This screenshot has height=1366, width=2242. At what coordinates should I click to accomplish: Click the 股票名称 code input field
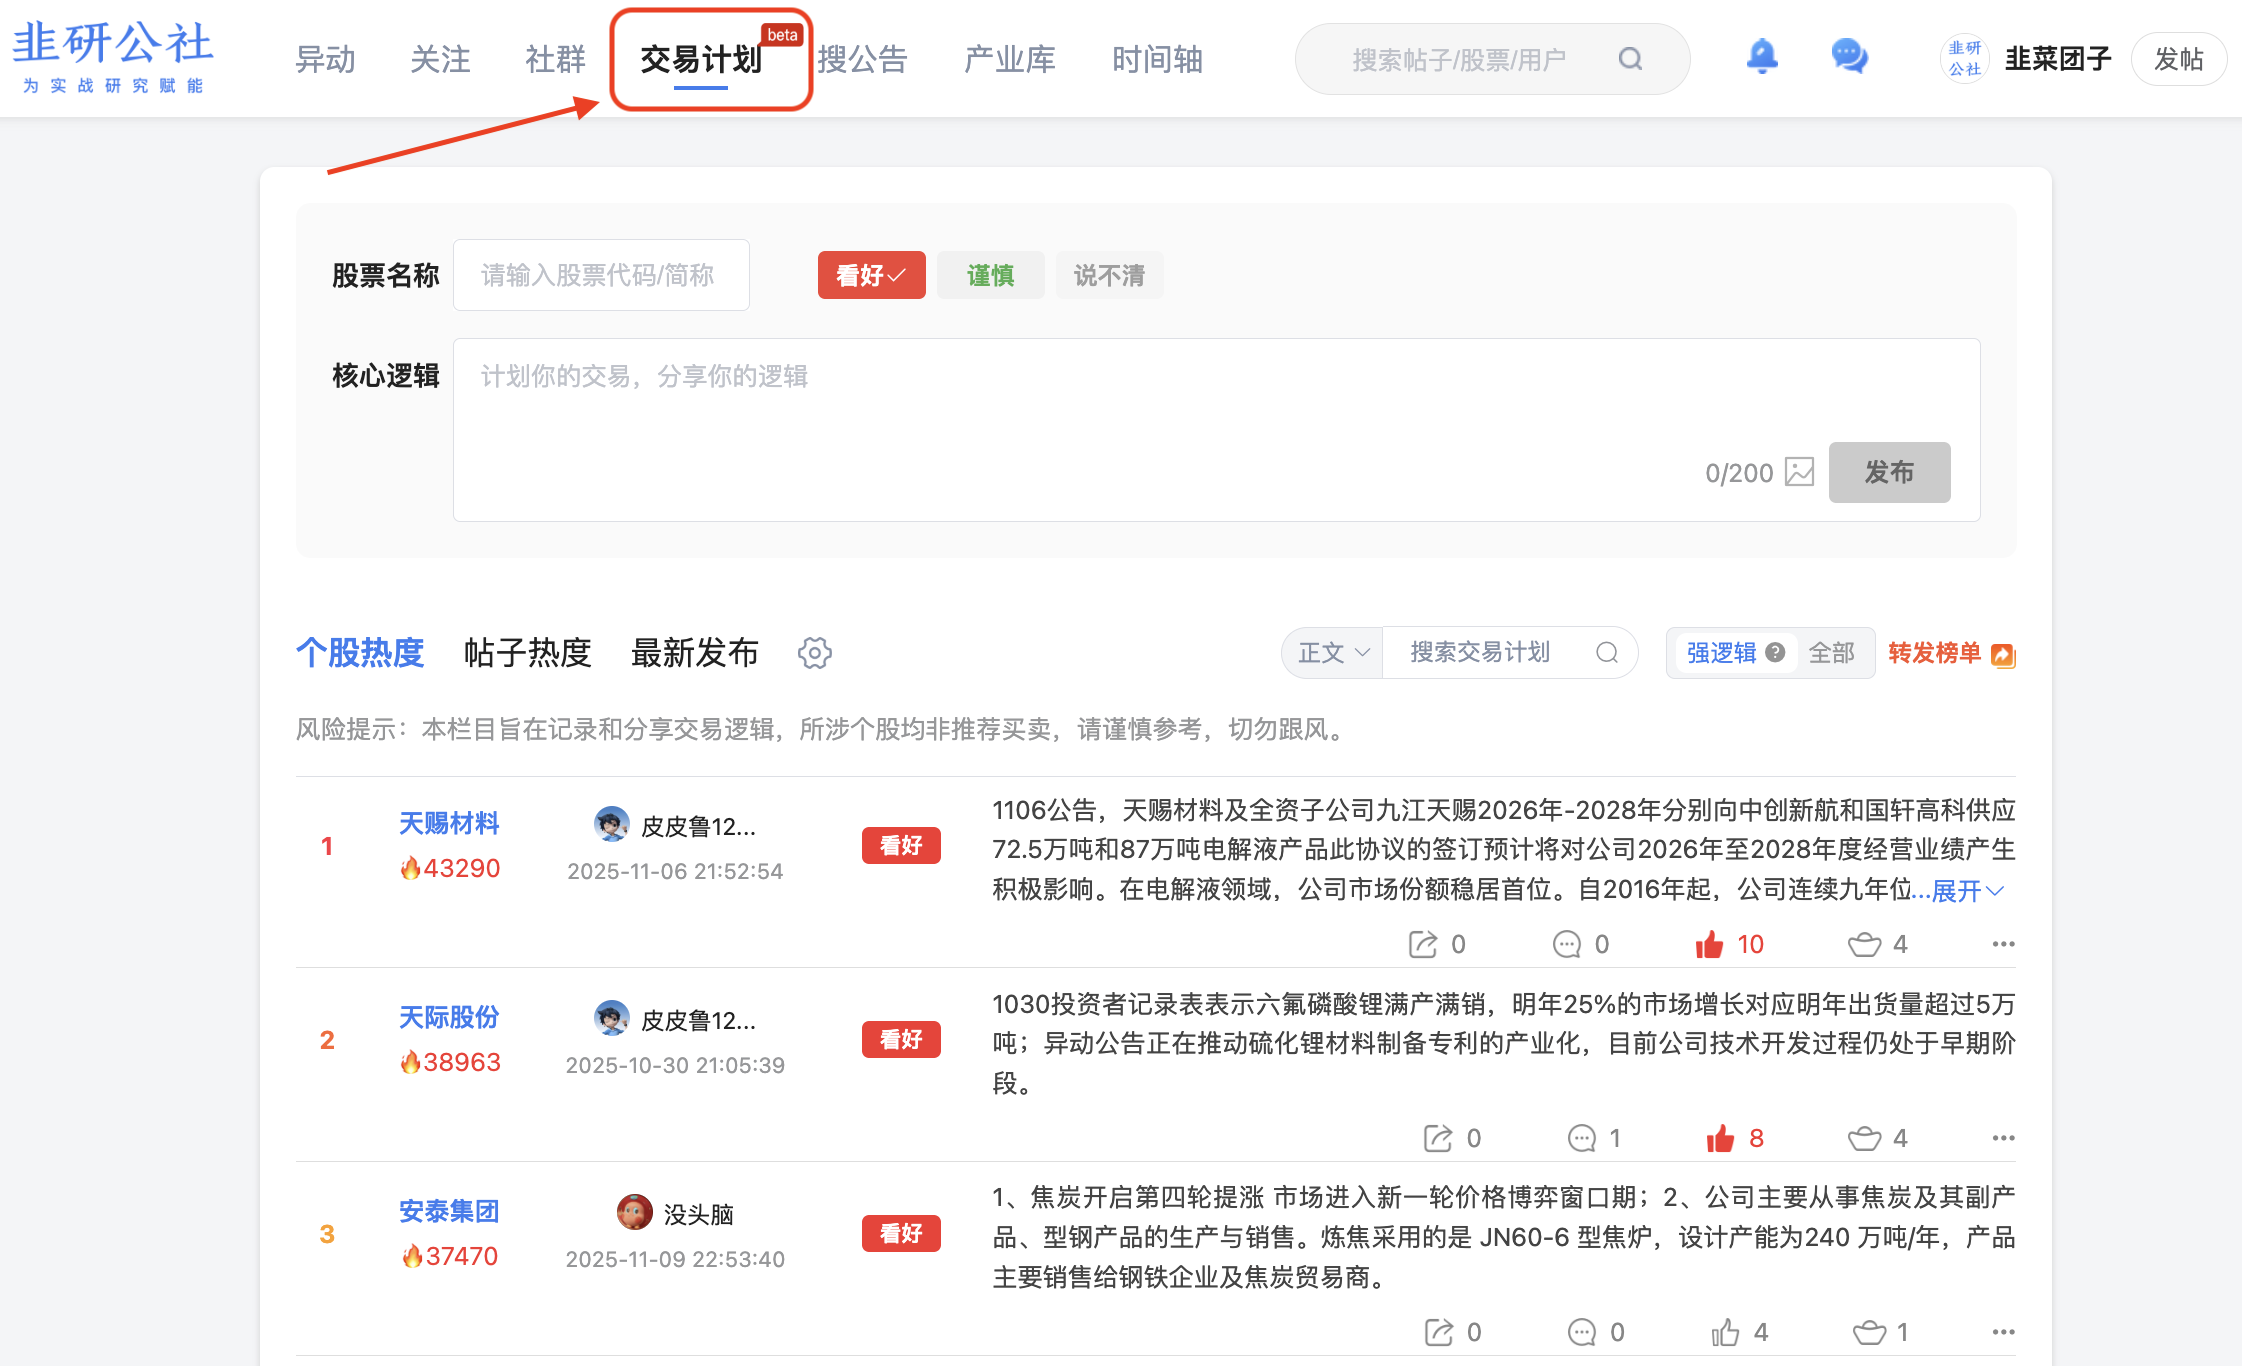coord(601,275)
